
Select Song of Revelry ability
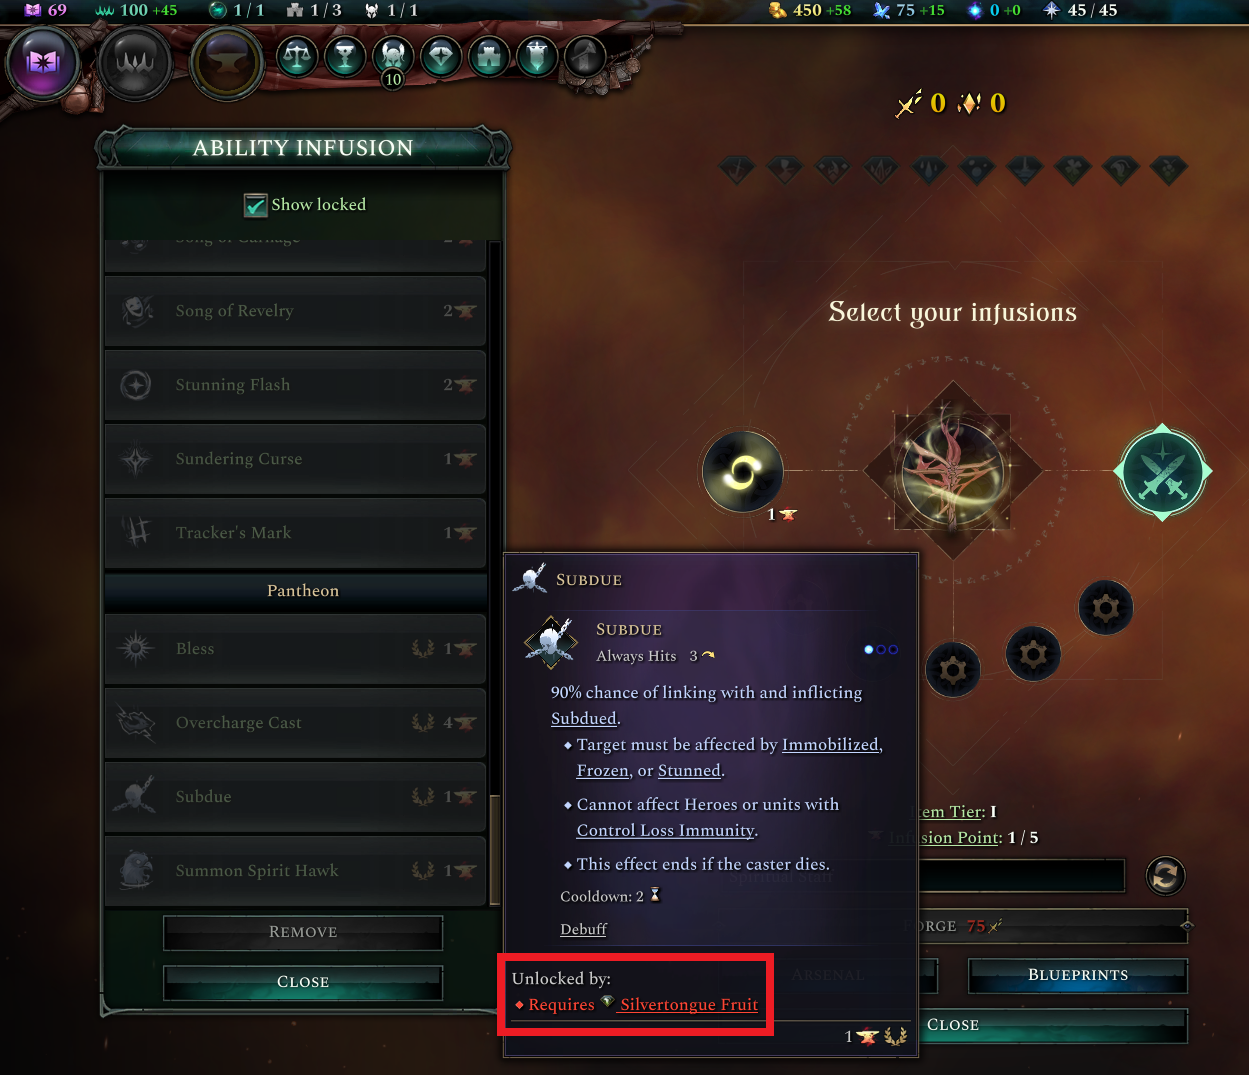pos(295,311)
